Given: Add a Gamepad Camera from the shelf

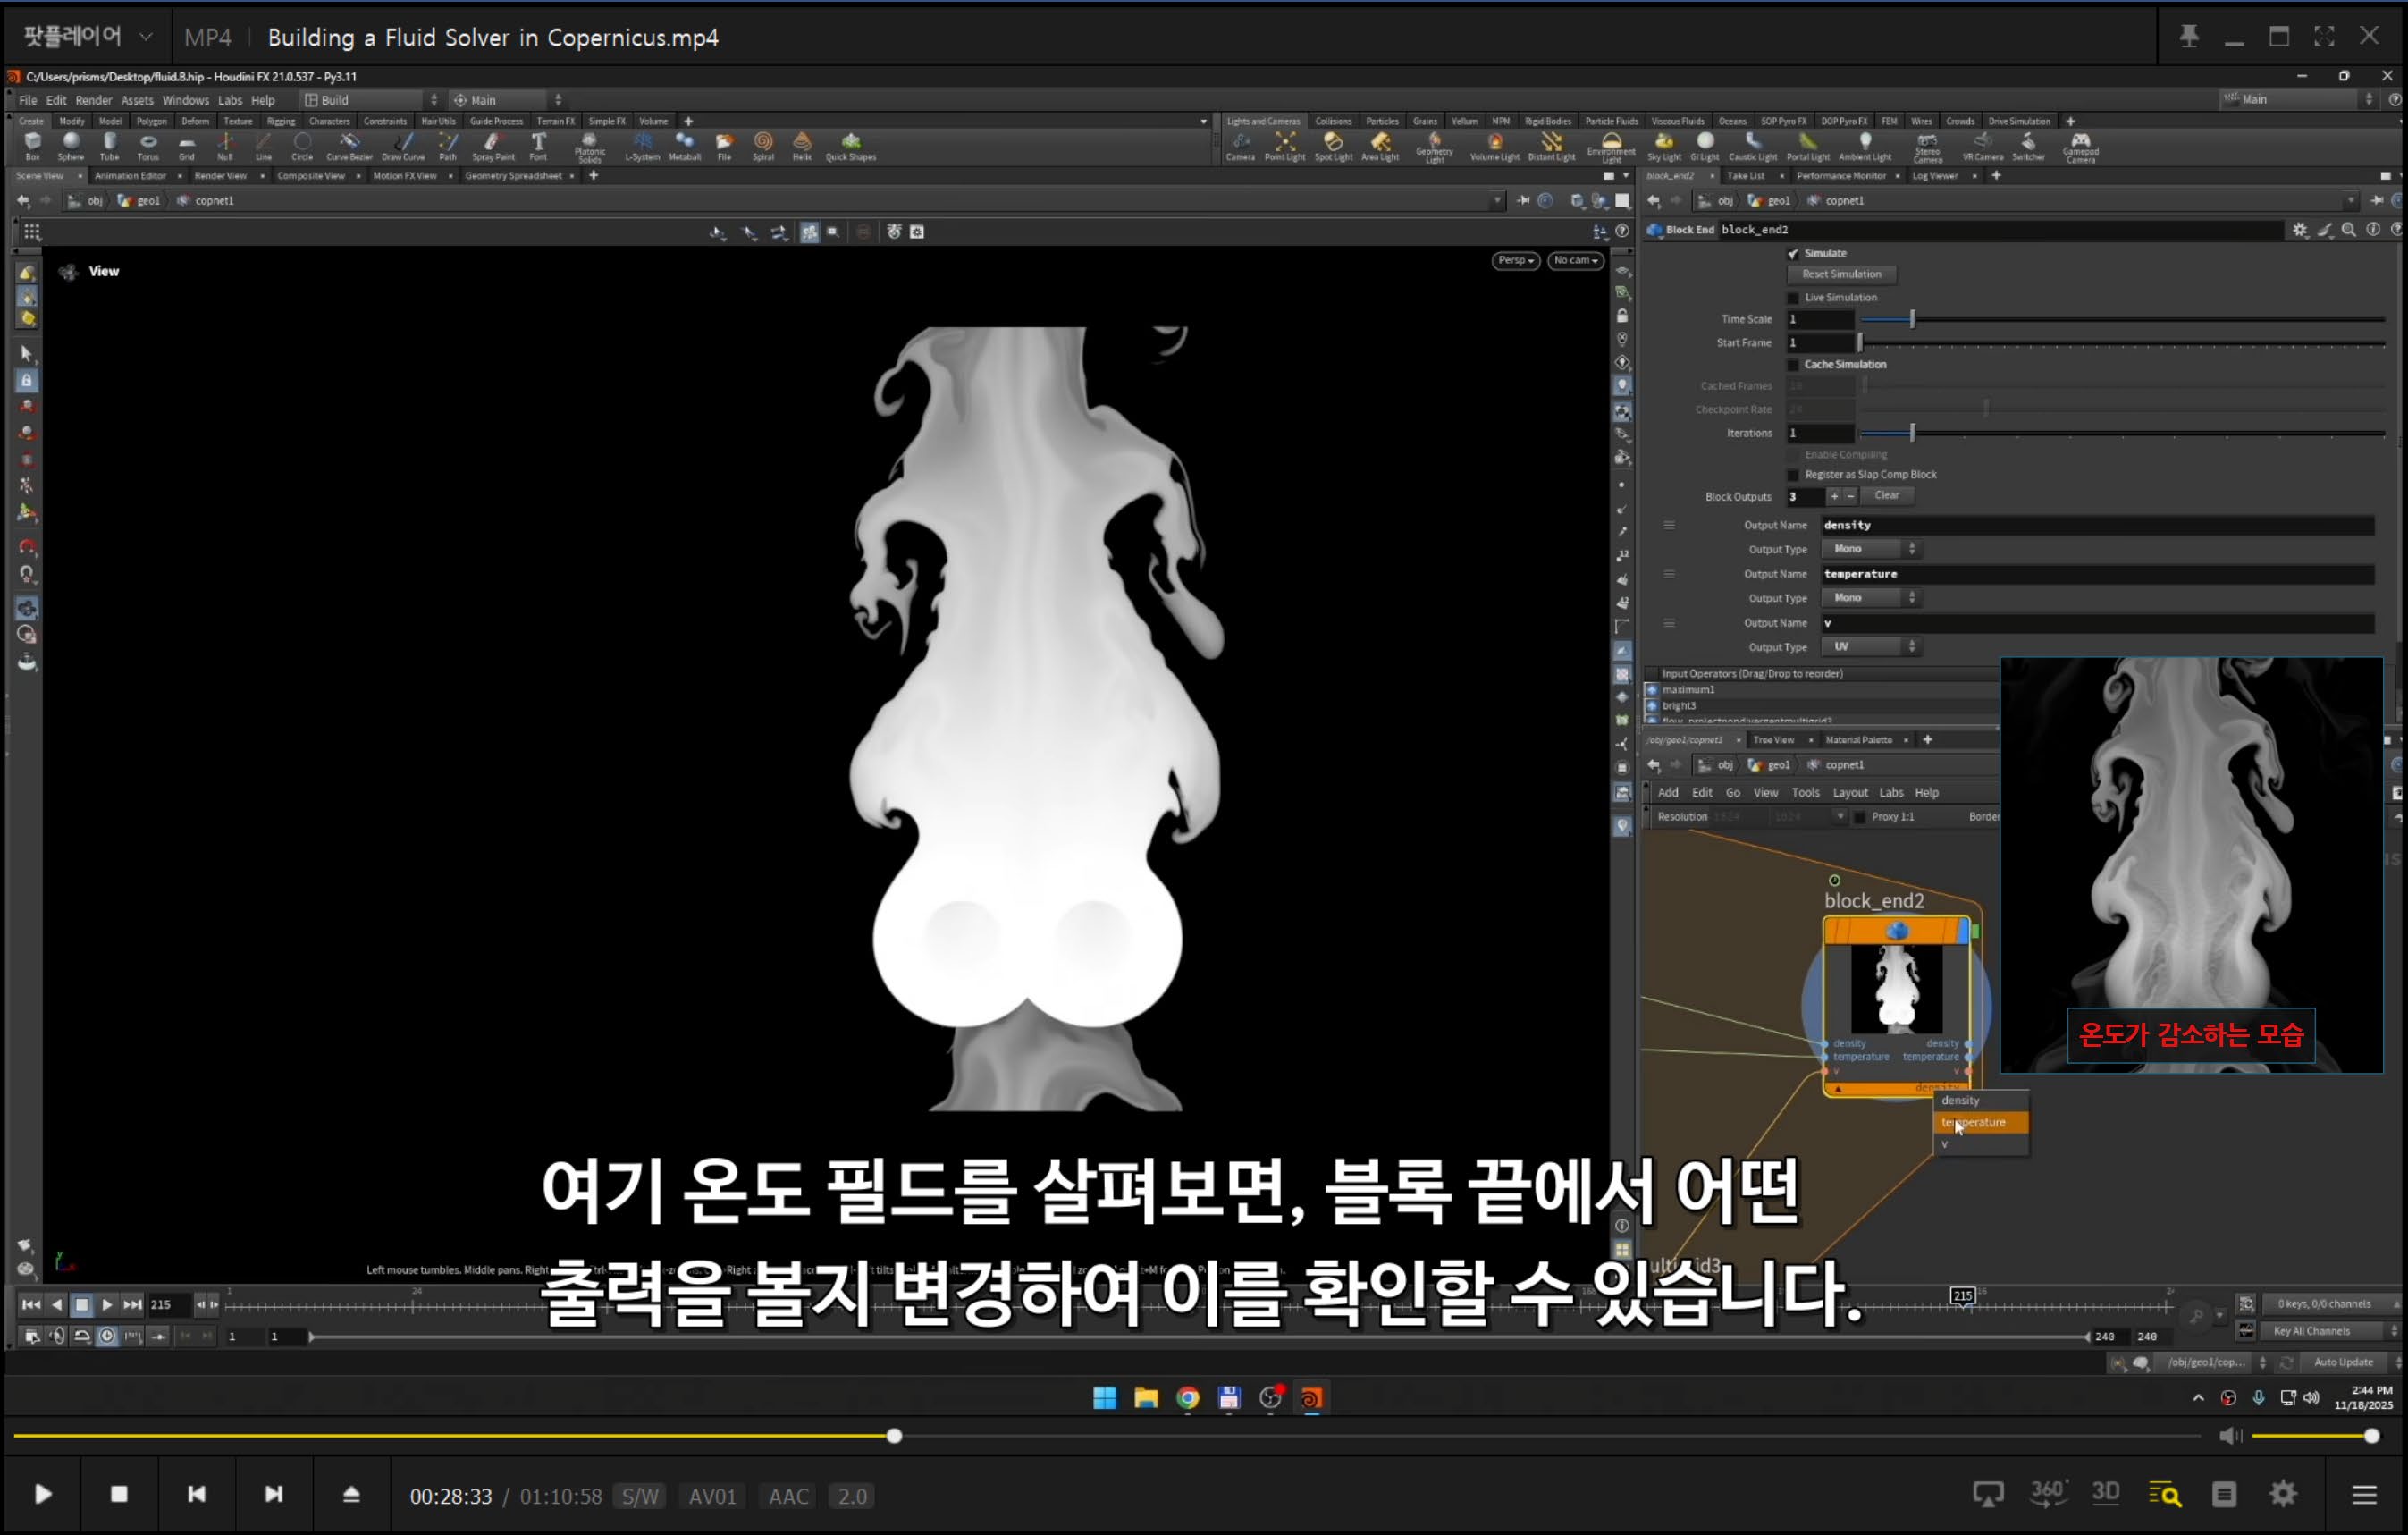Looking at the screenshot, I should (x=2080, y=148).
